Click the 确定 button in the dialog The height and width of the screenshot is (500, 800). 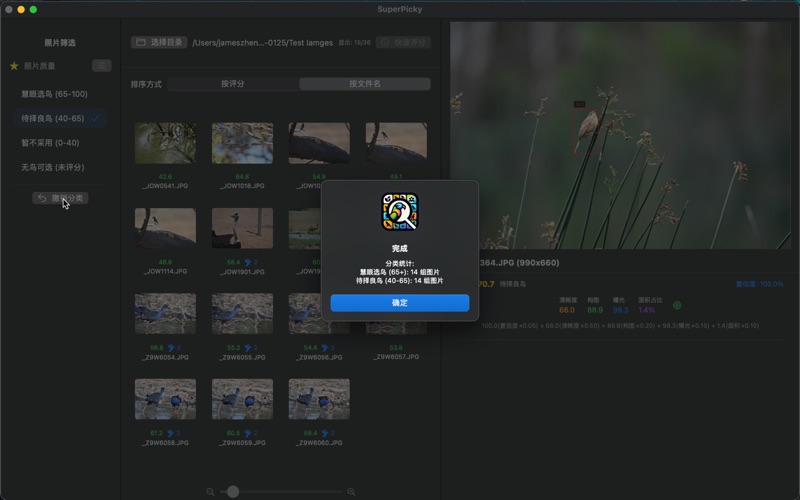click(399, 302)
